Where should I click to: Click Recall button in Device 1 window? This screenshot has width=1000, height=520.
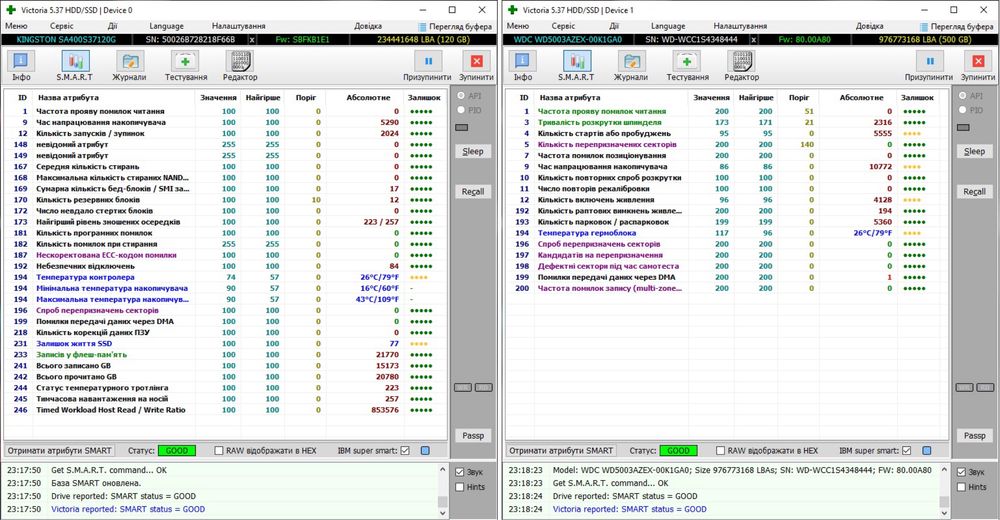tap(974, 191)
